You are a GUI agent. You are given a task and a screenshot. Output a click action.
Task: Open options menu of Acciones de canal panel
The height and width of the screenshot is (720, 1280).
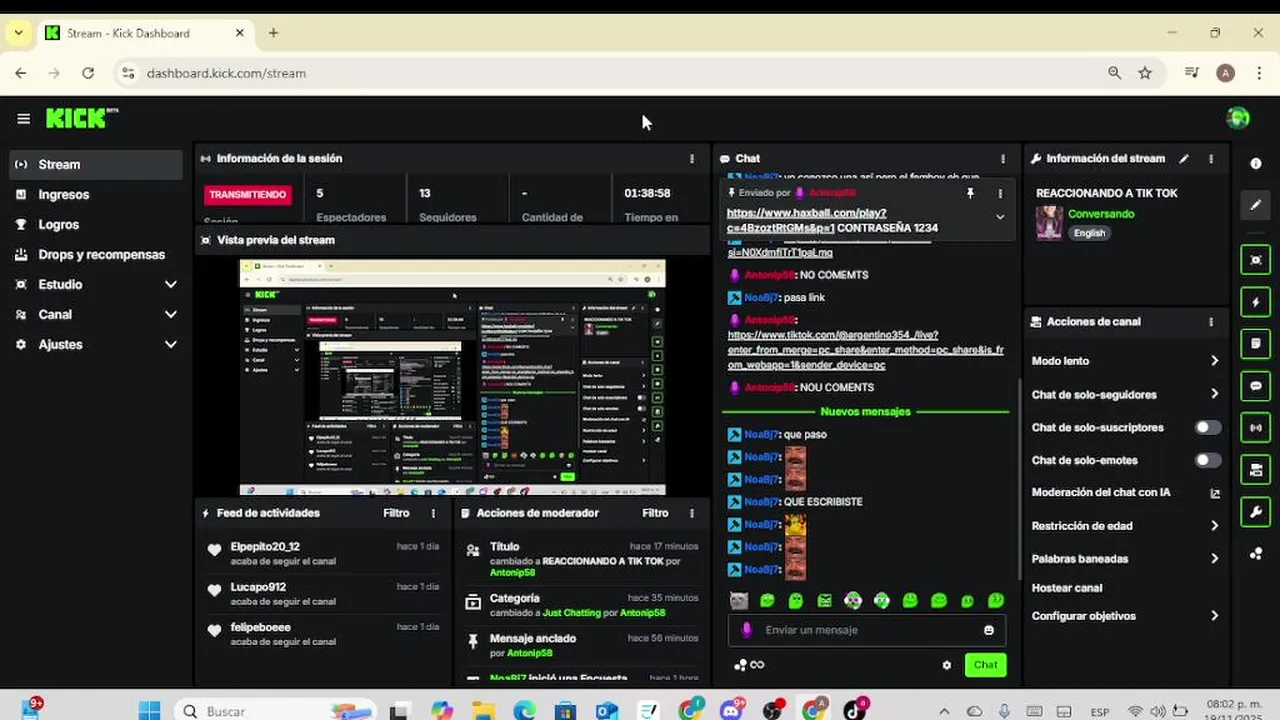(1211, 322)
